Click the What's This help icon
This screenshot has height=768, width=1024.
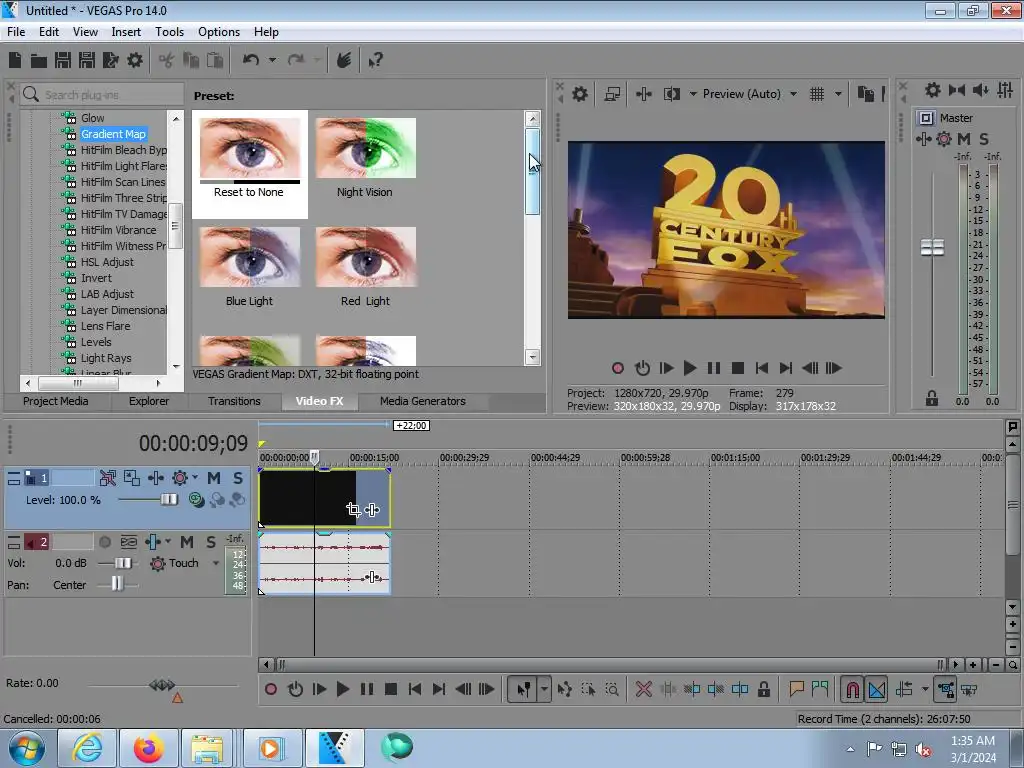(x=375, y=60)
